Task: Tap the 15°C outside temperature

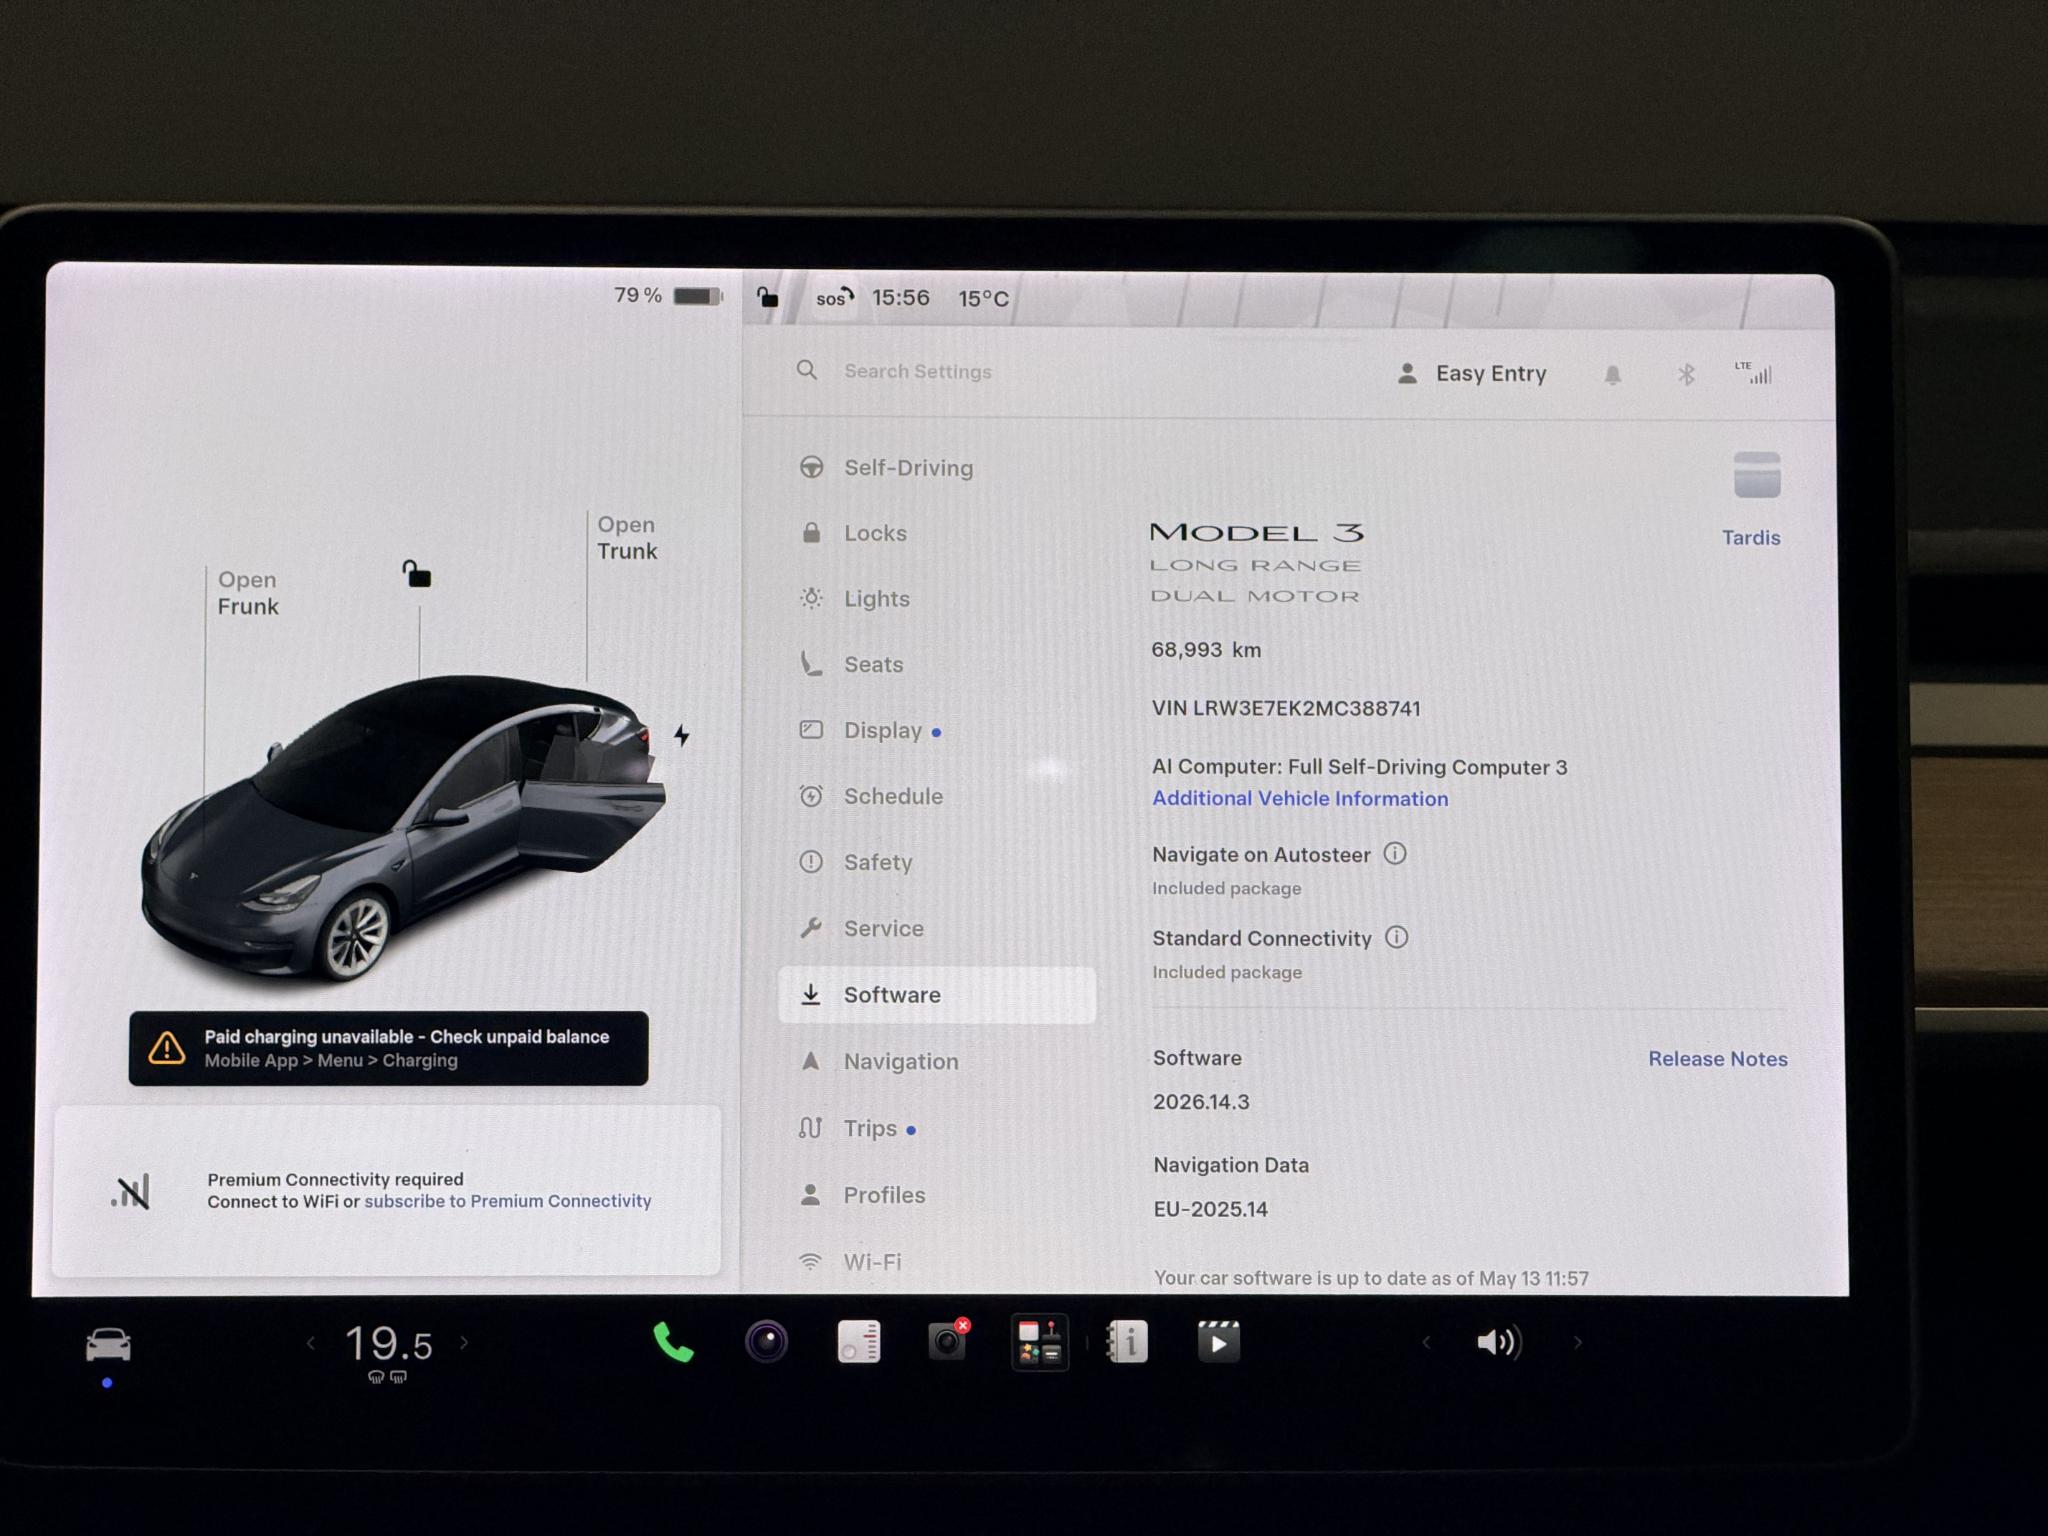Action: [984, 298]
